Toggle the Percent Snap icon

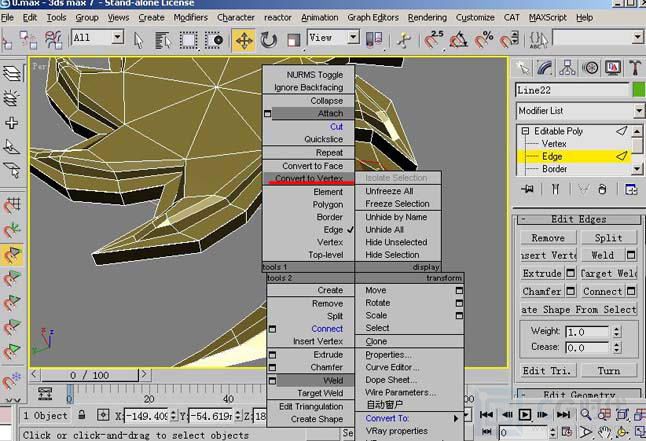484,40
